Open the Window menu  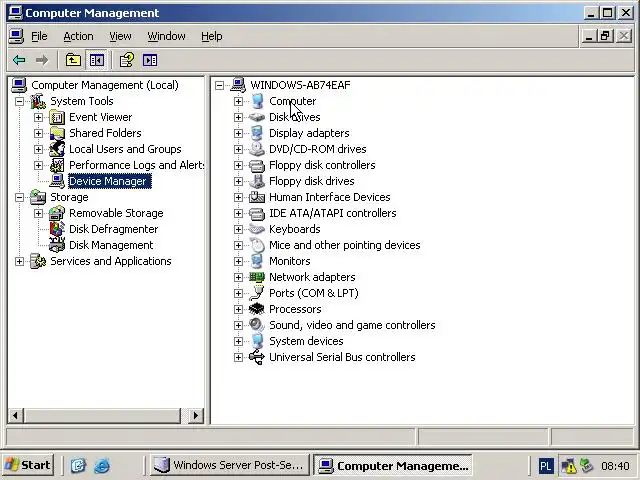pyautogui.click(x=167, y=36)
